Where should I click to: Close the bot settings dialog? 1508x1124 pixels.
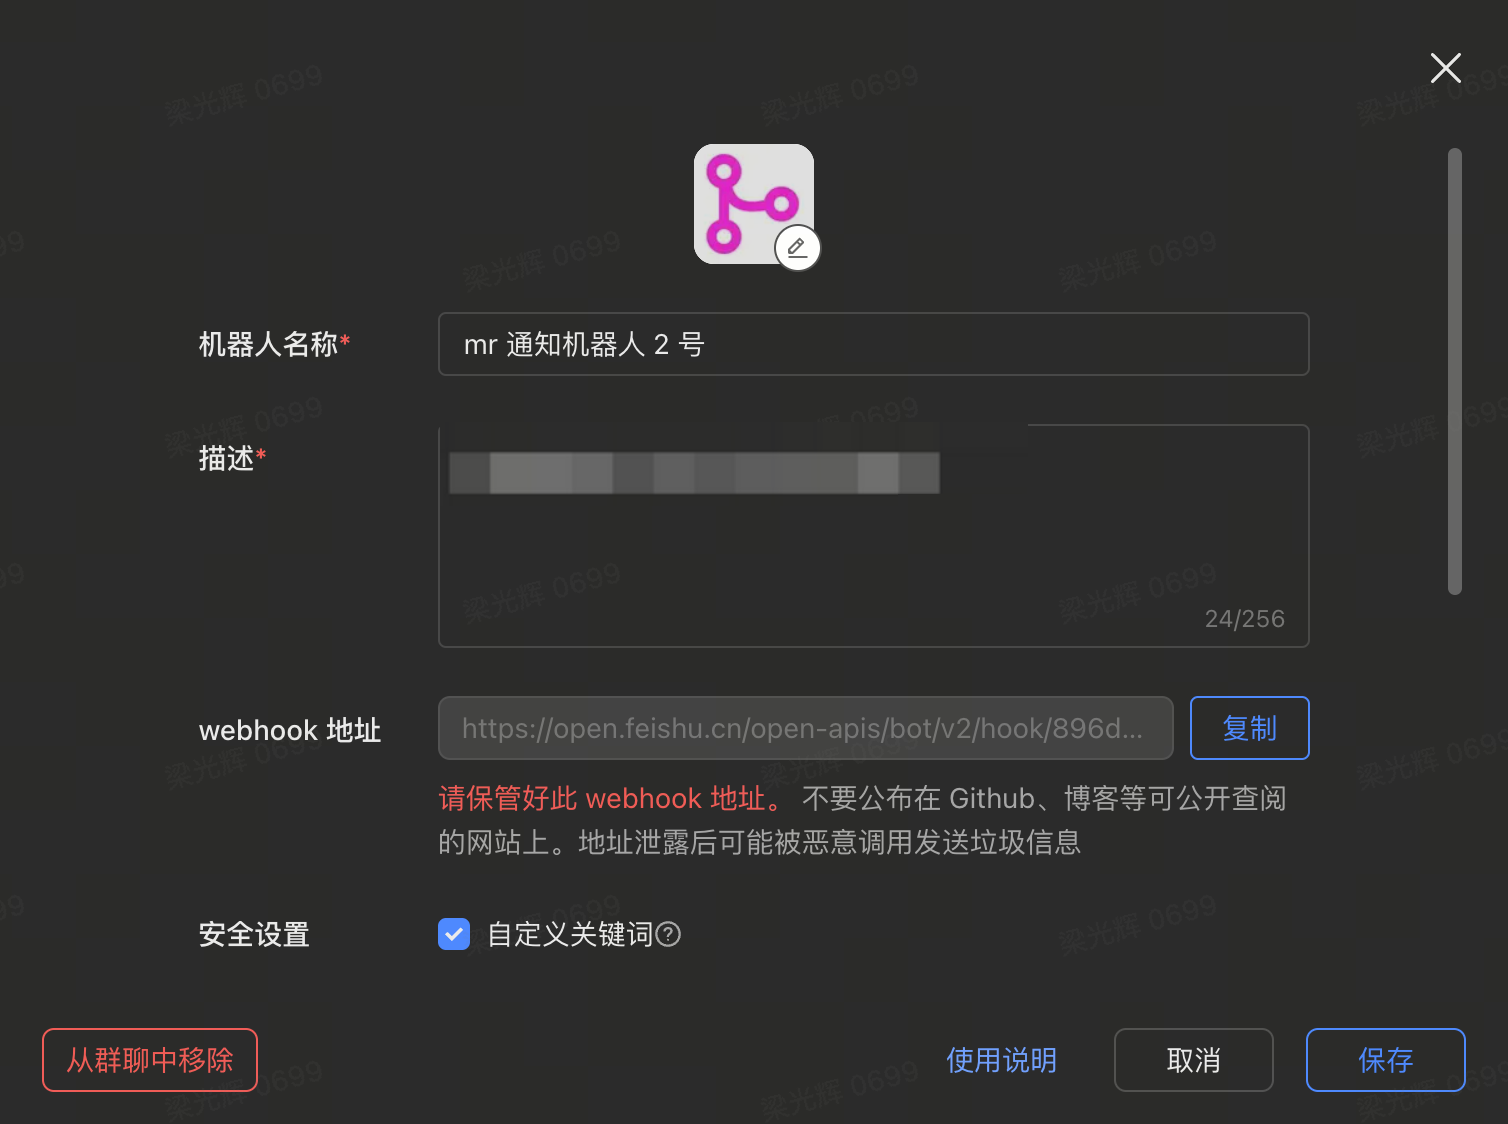1445,68
